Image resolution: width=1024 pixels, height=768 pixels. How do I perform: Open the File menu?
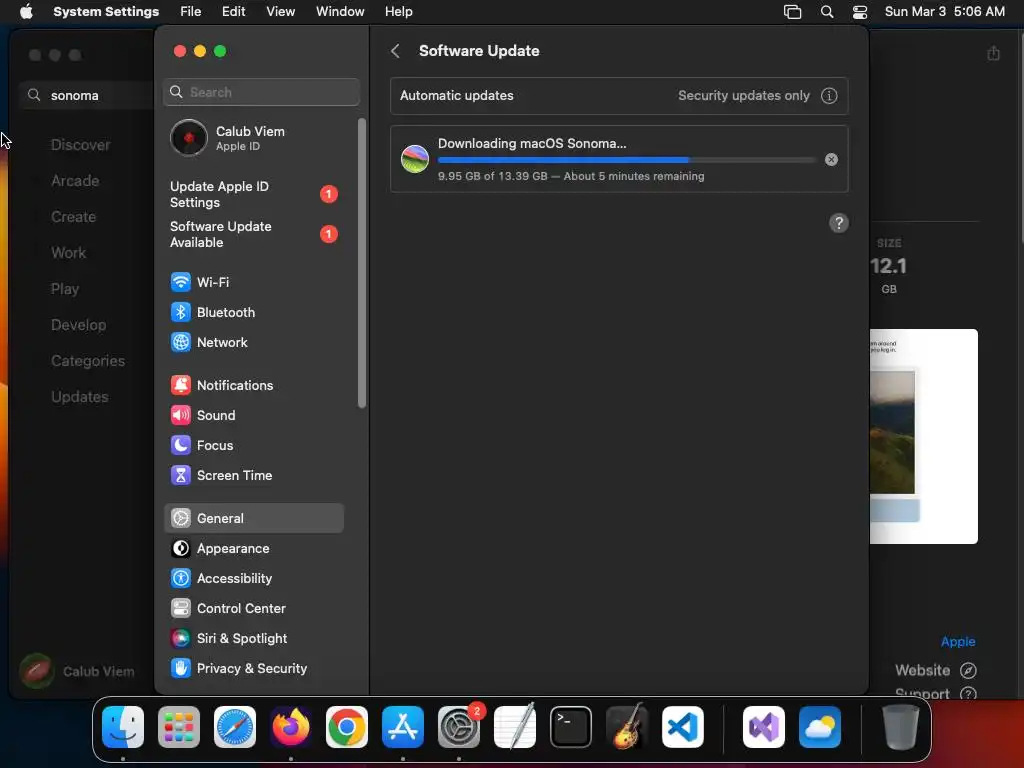point(191,12)
